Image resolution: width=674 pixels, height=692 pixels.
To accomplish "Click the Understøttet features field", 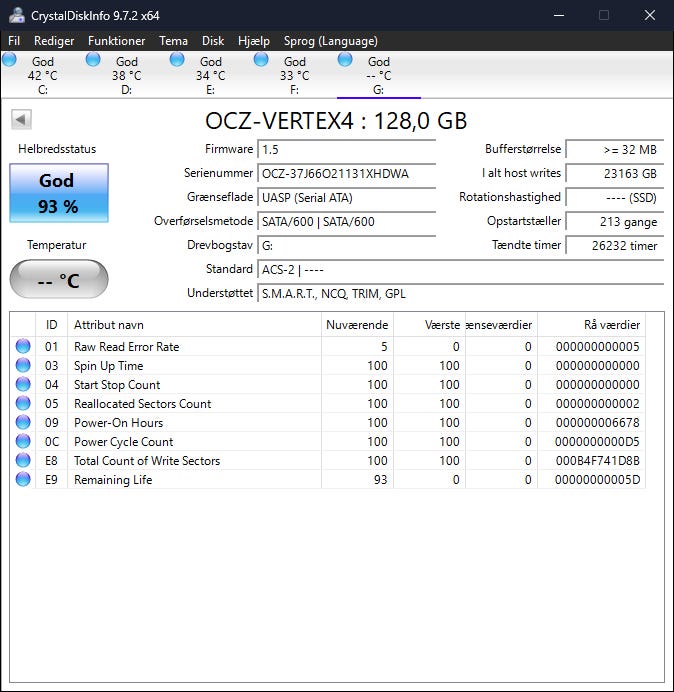I will click(460, 293).
